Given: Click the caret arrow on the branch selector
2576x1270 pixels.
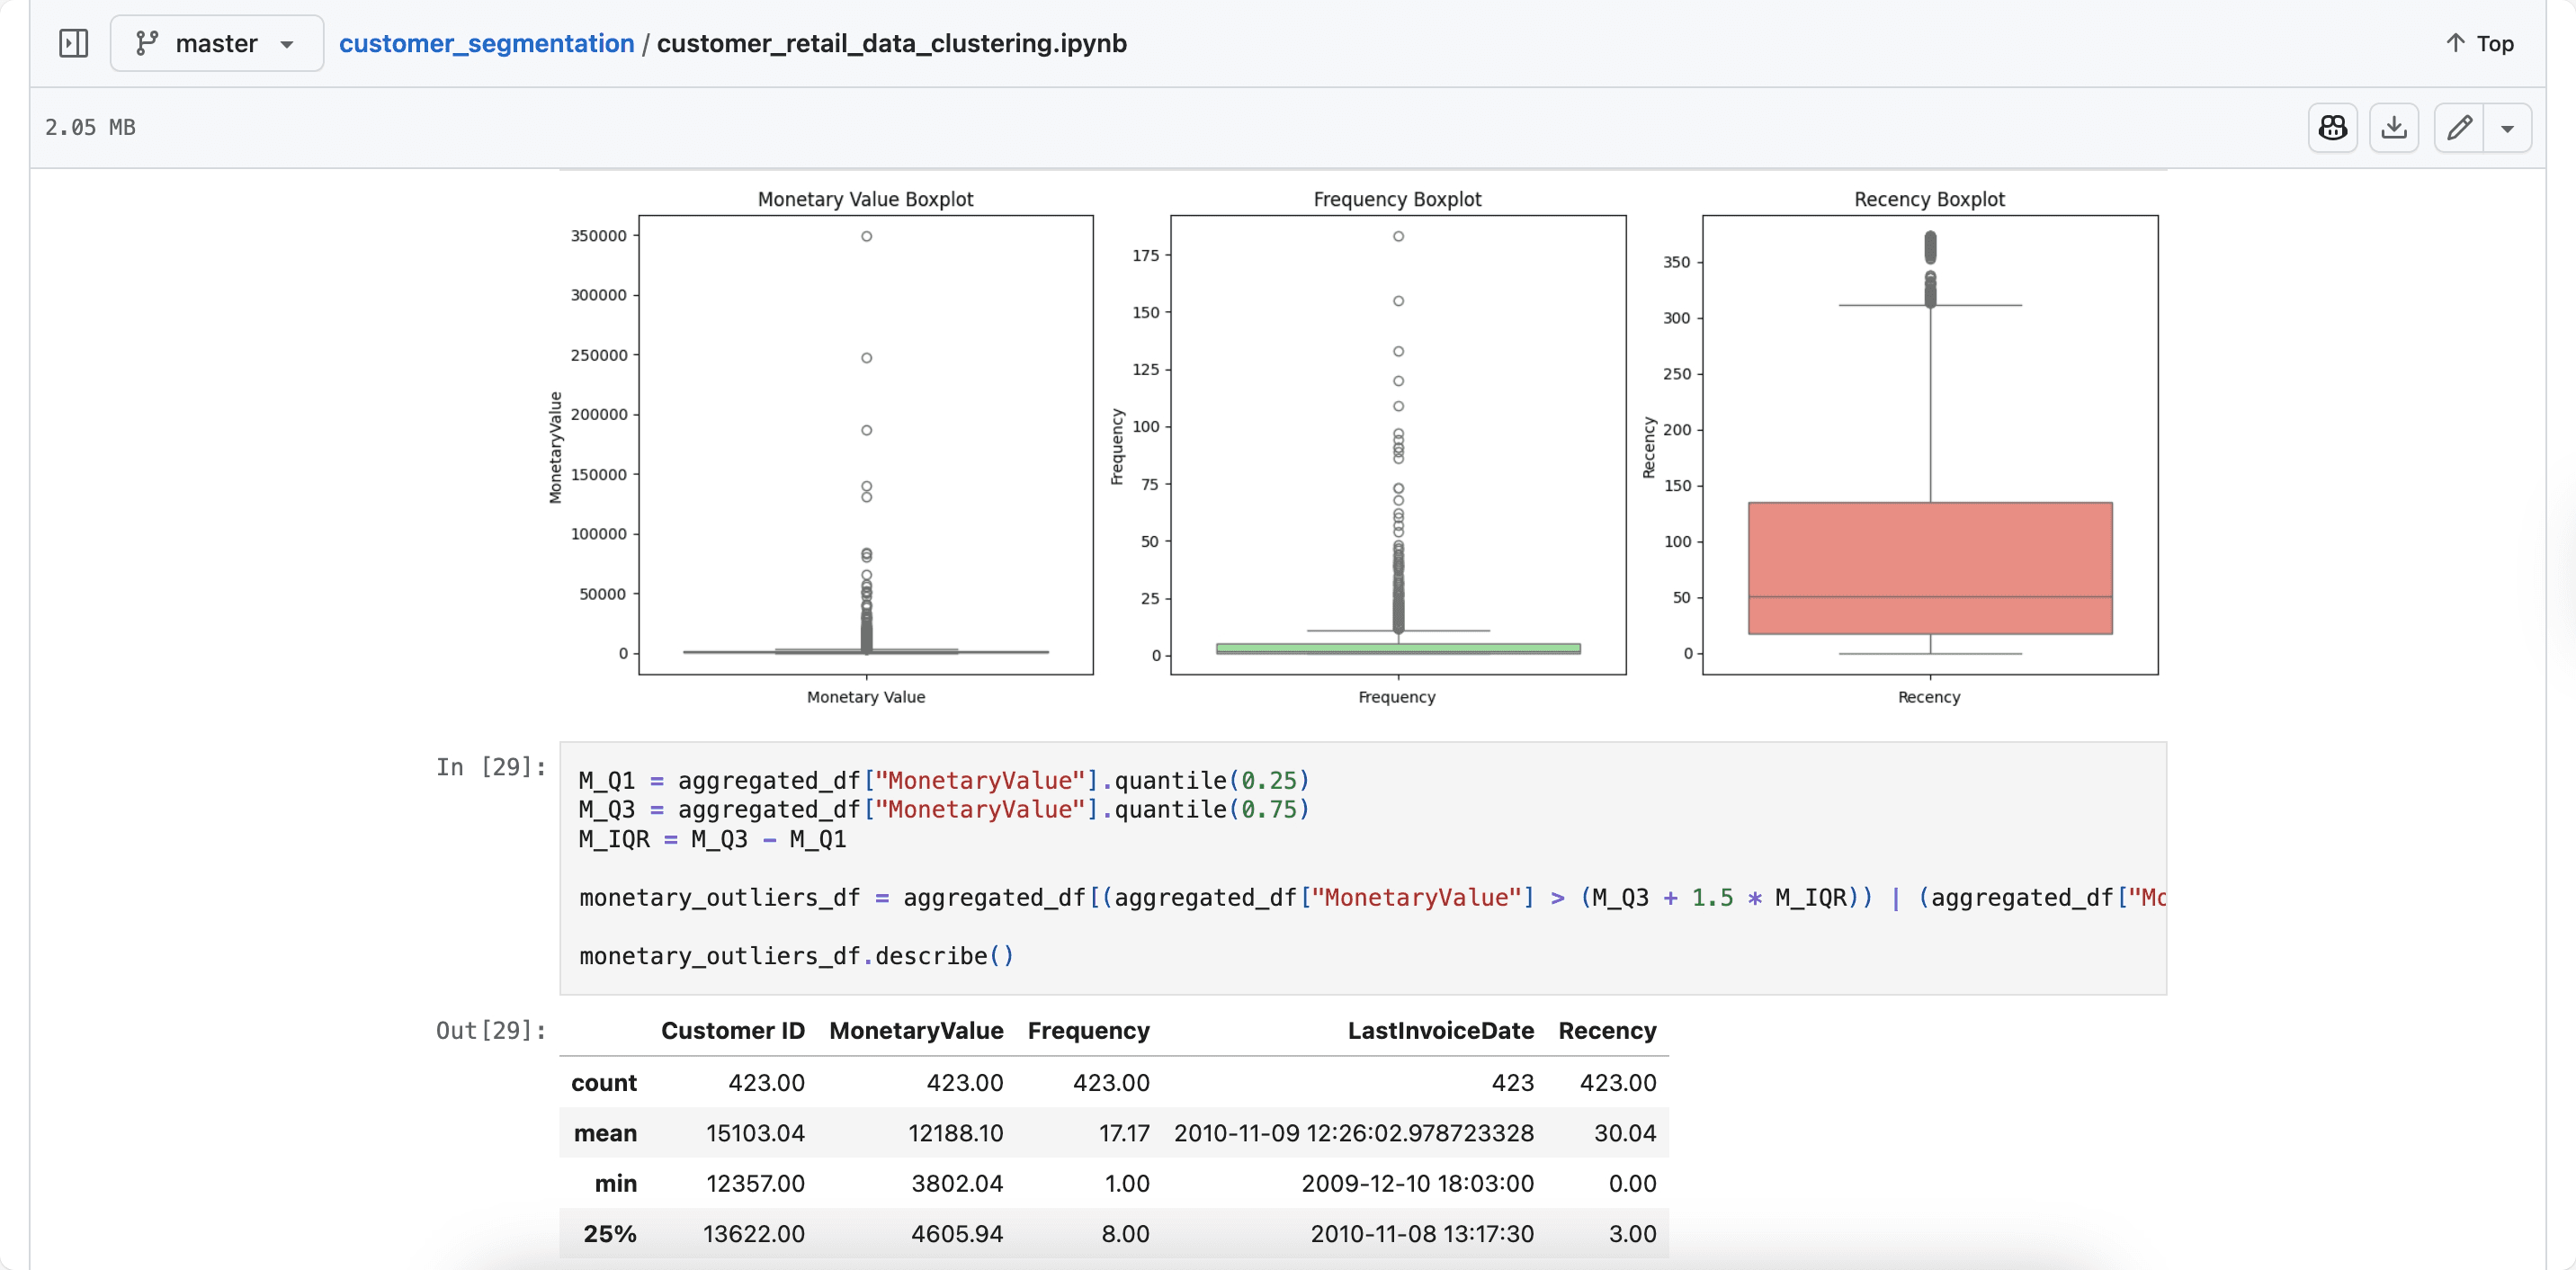Looking at the screenshot, I should click(287, 44).
